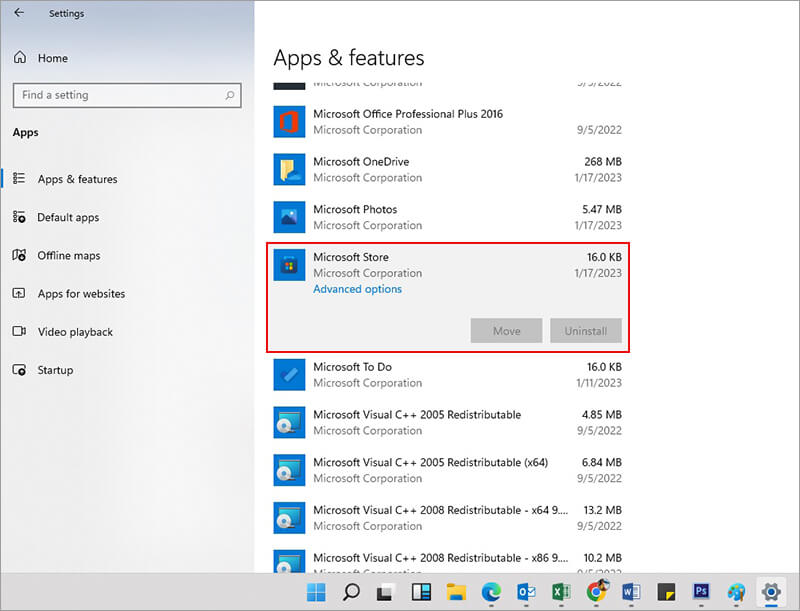
Task: Open the Offline maps page
Action: (68, 256)
